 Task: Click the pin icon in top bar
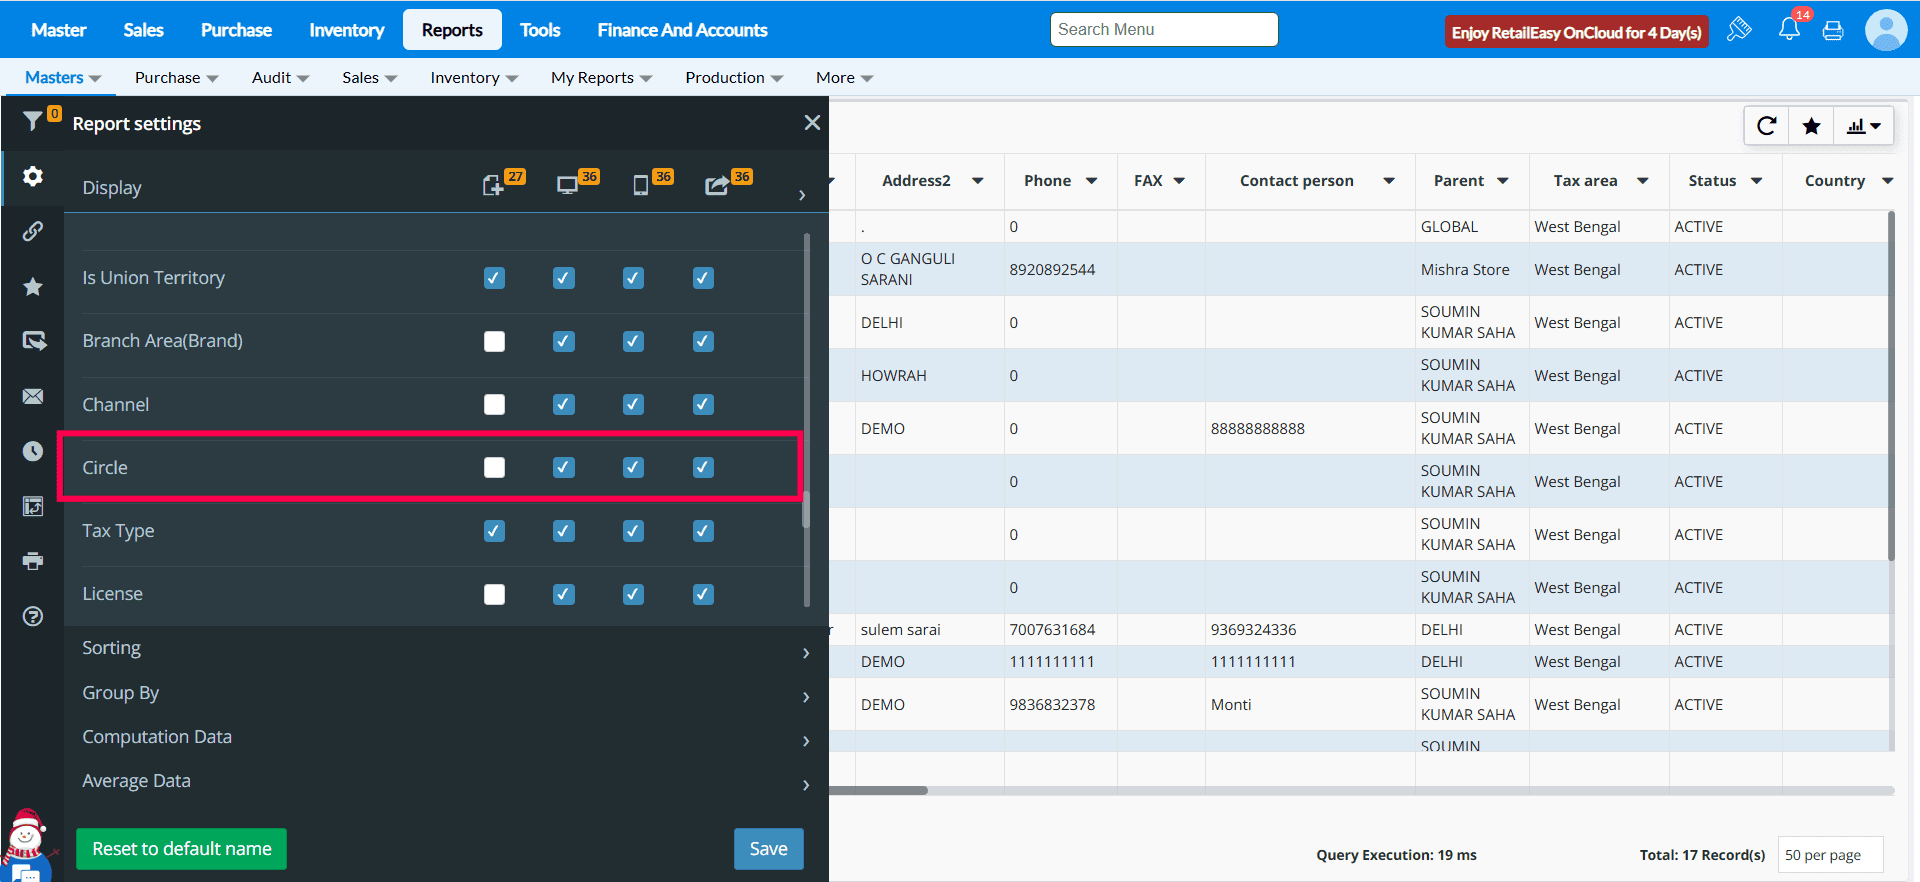[1739, 29]
